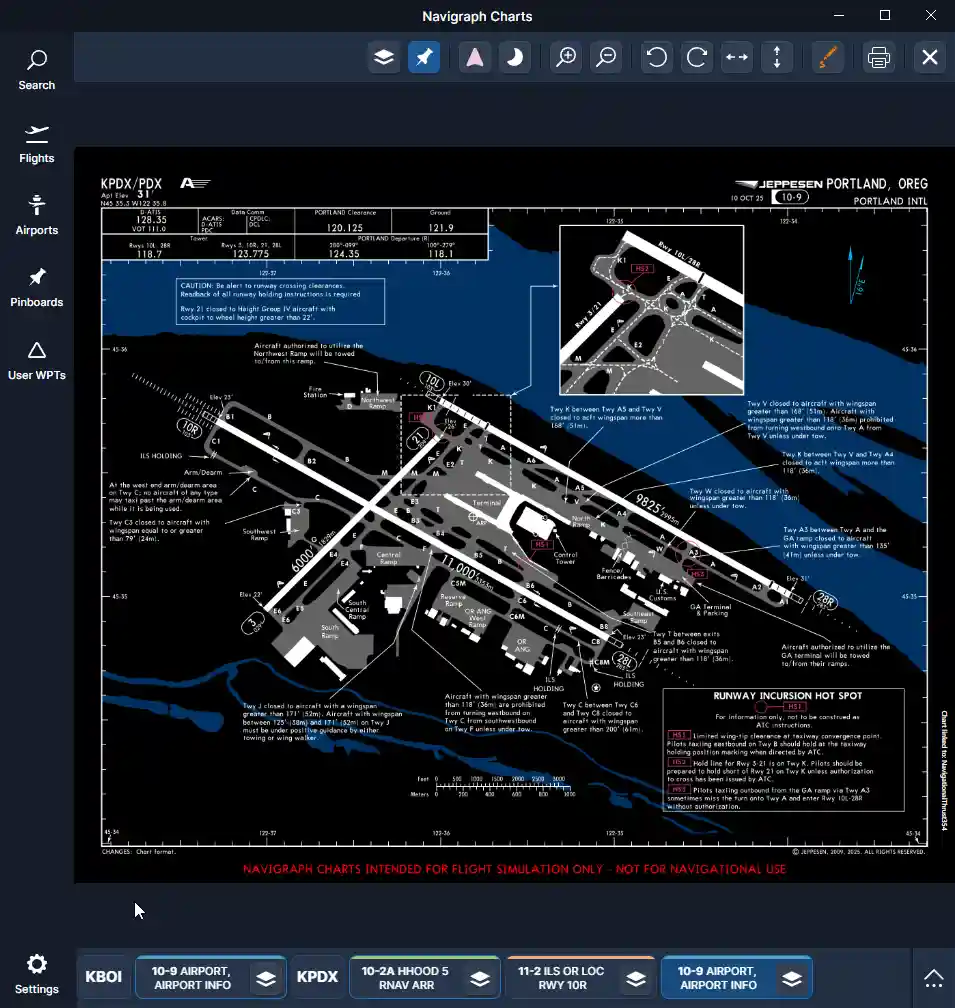955x1008 pixels.
Task: Open layers icon on ILS RWY 10R tab
Action: pyautogui.click(x=636, y=978)
